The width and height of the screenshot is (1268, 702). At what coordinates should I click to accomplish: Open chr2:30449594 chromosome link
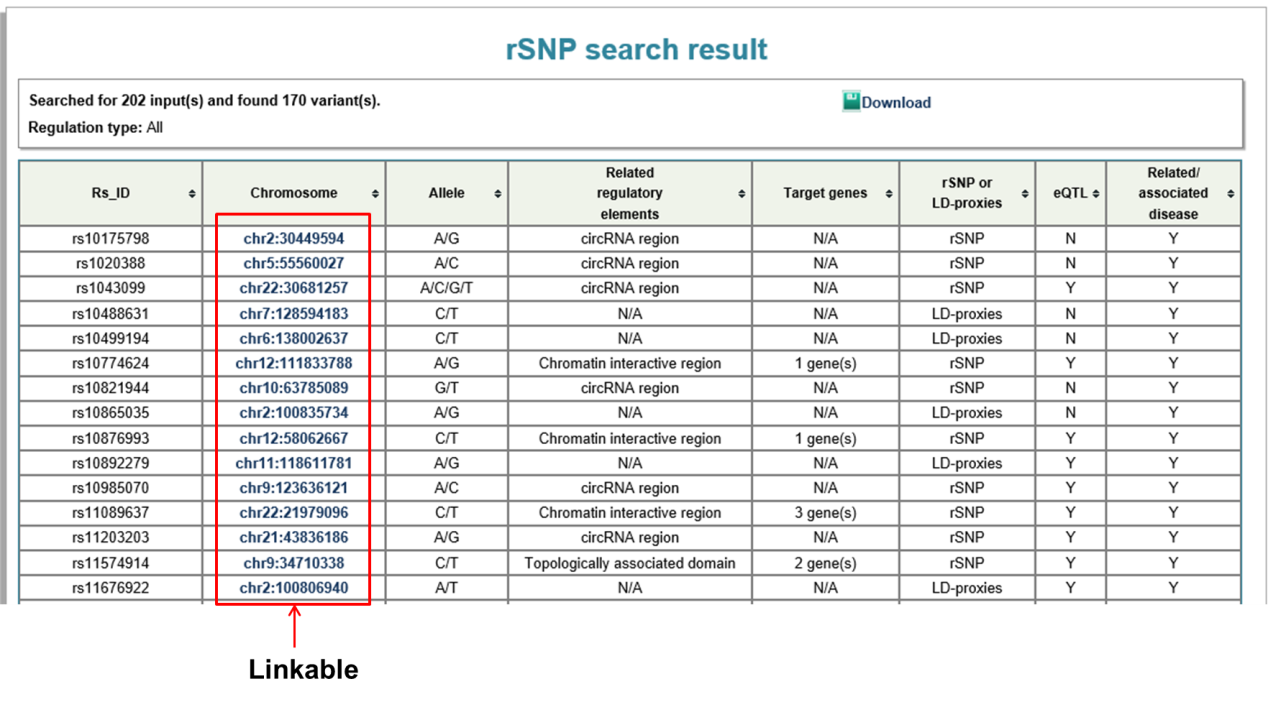pyautogui.click(x=294, y=239)
